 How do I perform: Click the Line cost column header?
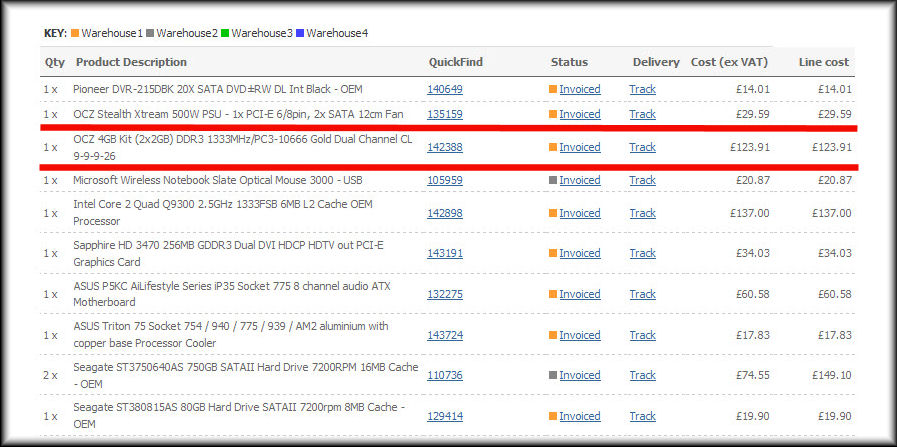pos(824,62)
